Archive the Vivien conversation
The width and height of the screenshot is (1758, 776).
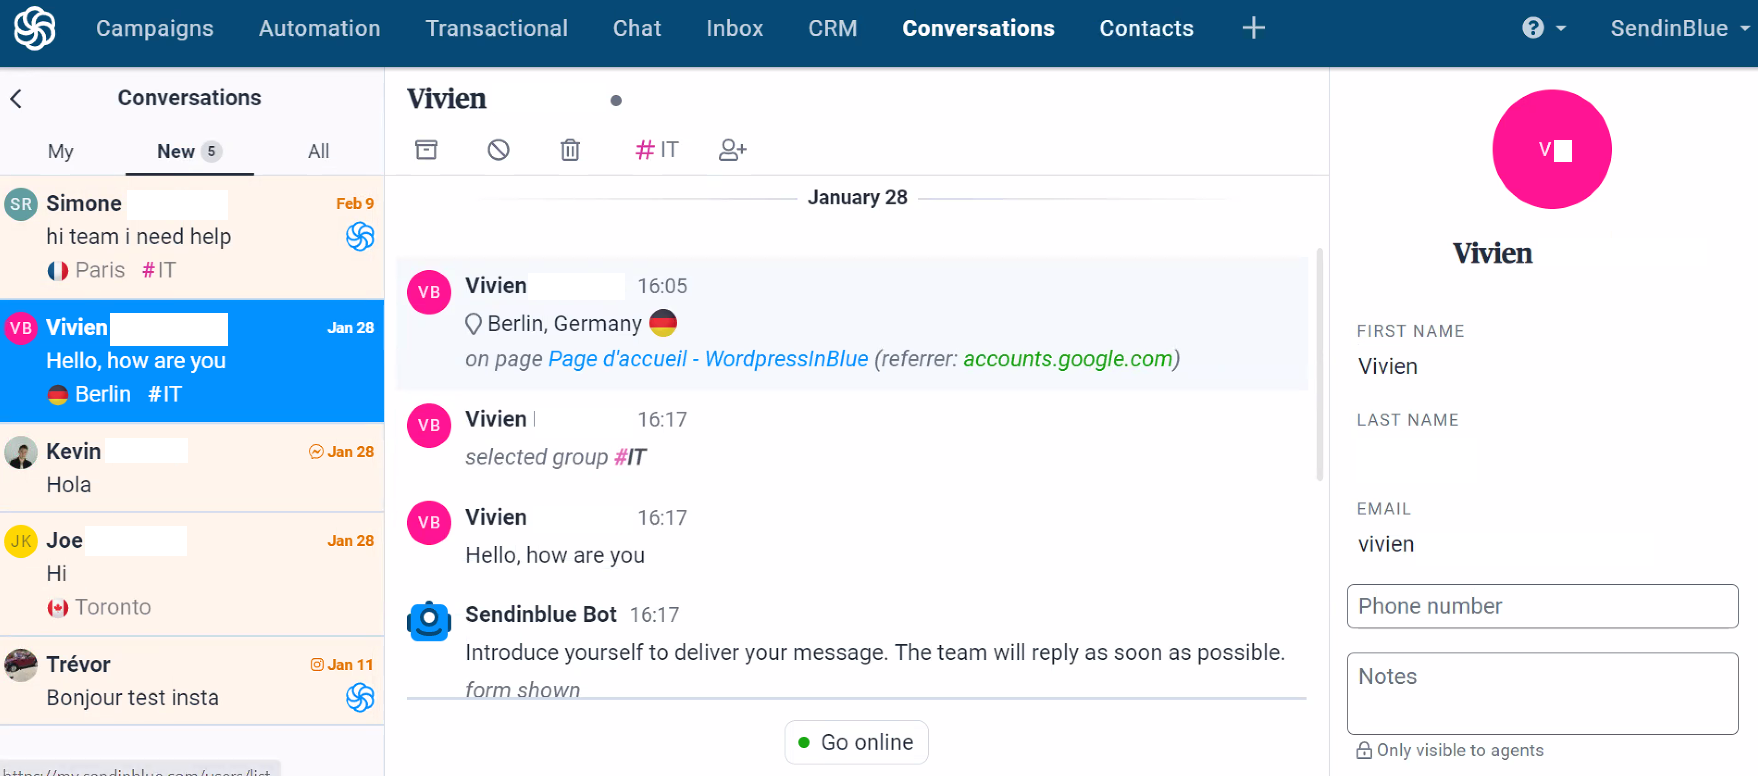[x=426, y=150]
